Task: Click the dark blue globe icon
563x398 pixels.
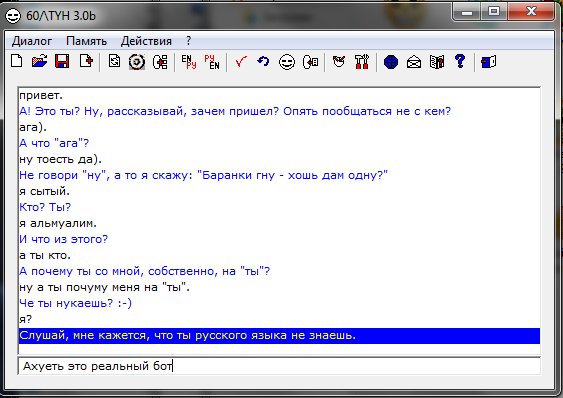Action: pos(391,62)
